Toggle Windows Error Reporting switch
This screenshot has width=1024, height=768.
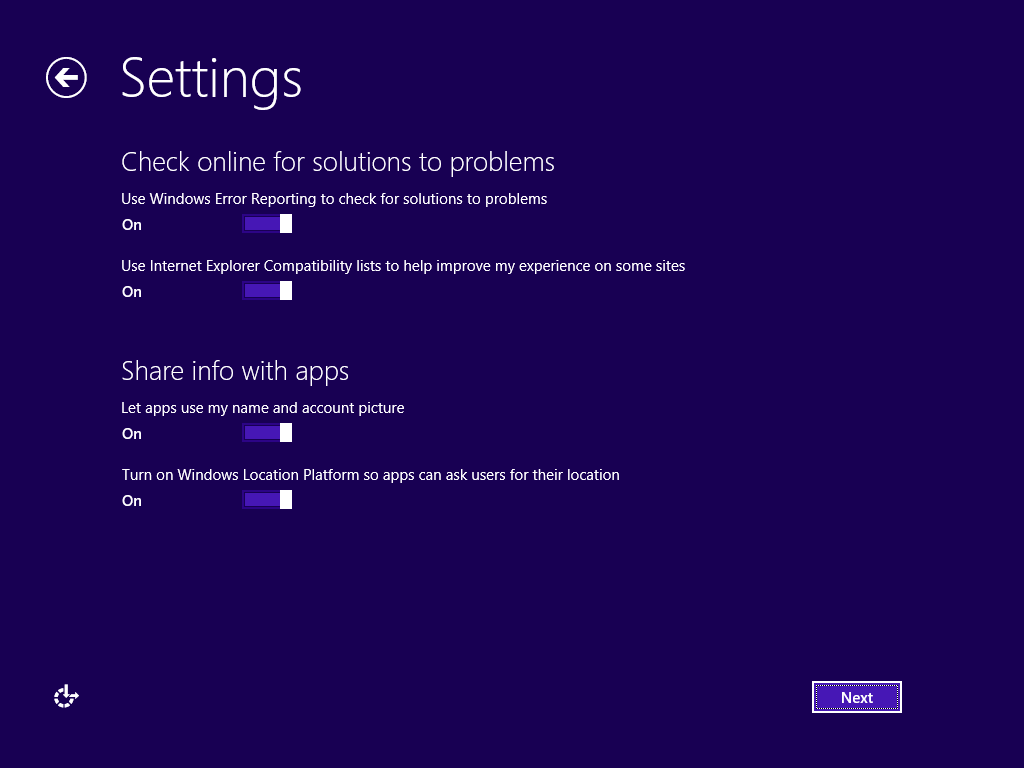pyautogui.click(x=266, y=224)
